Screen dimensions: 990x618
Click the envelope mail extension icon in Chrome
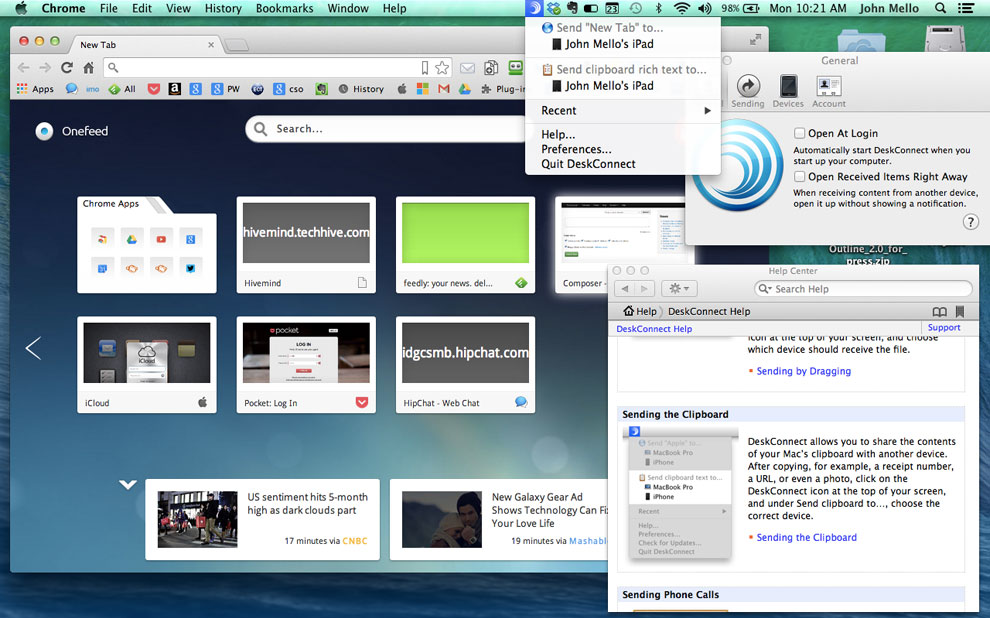(467, 68)
